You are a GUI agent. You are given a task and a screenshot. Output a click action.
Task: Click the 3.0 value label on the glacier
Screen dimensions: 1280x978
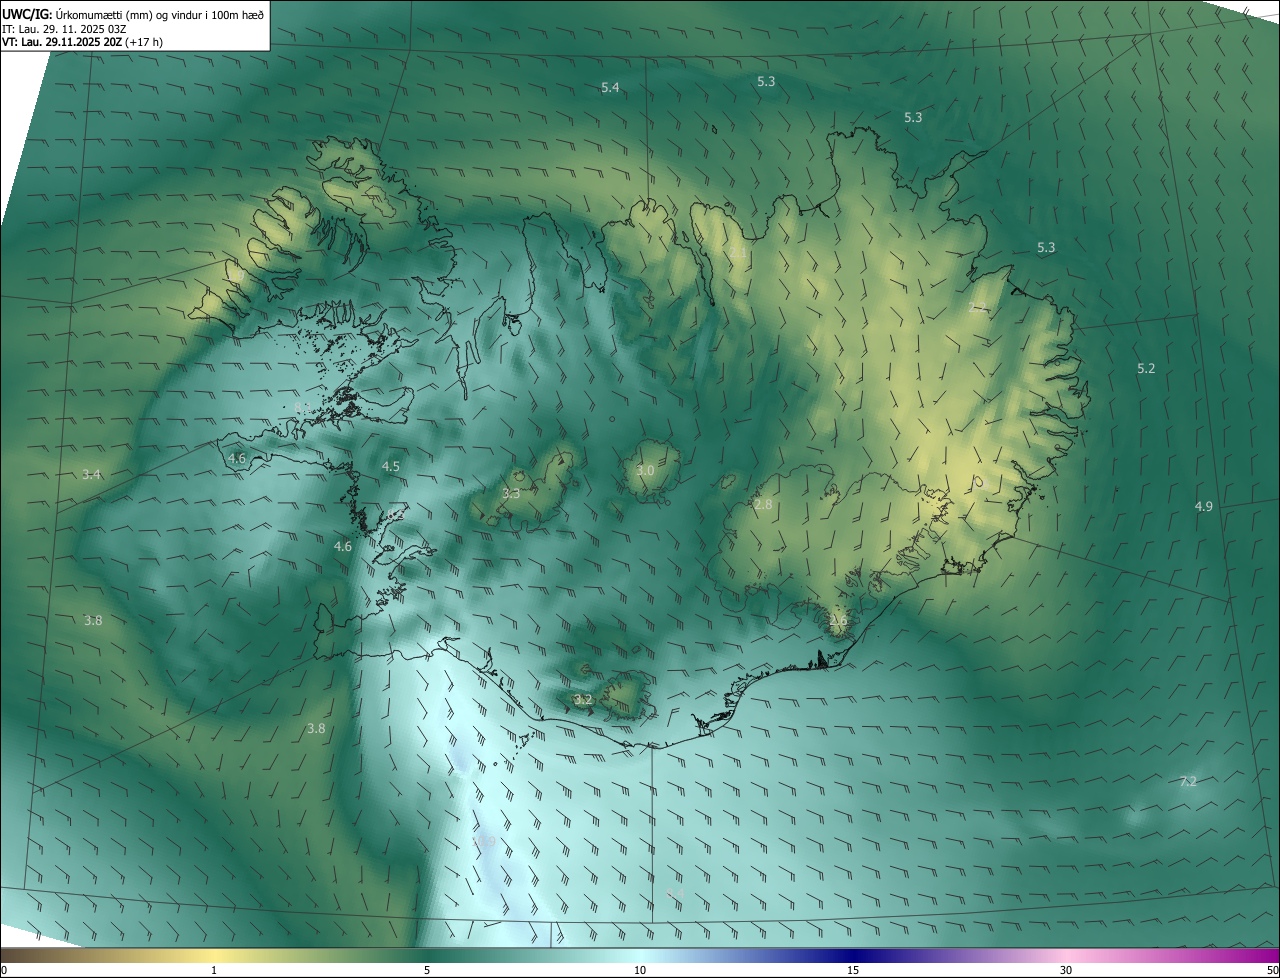645,471
